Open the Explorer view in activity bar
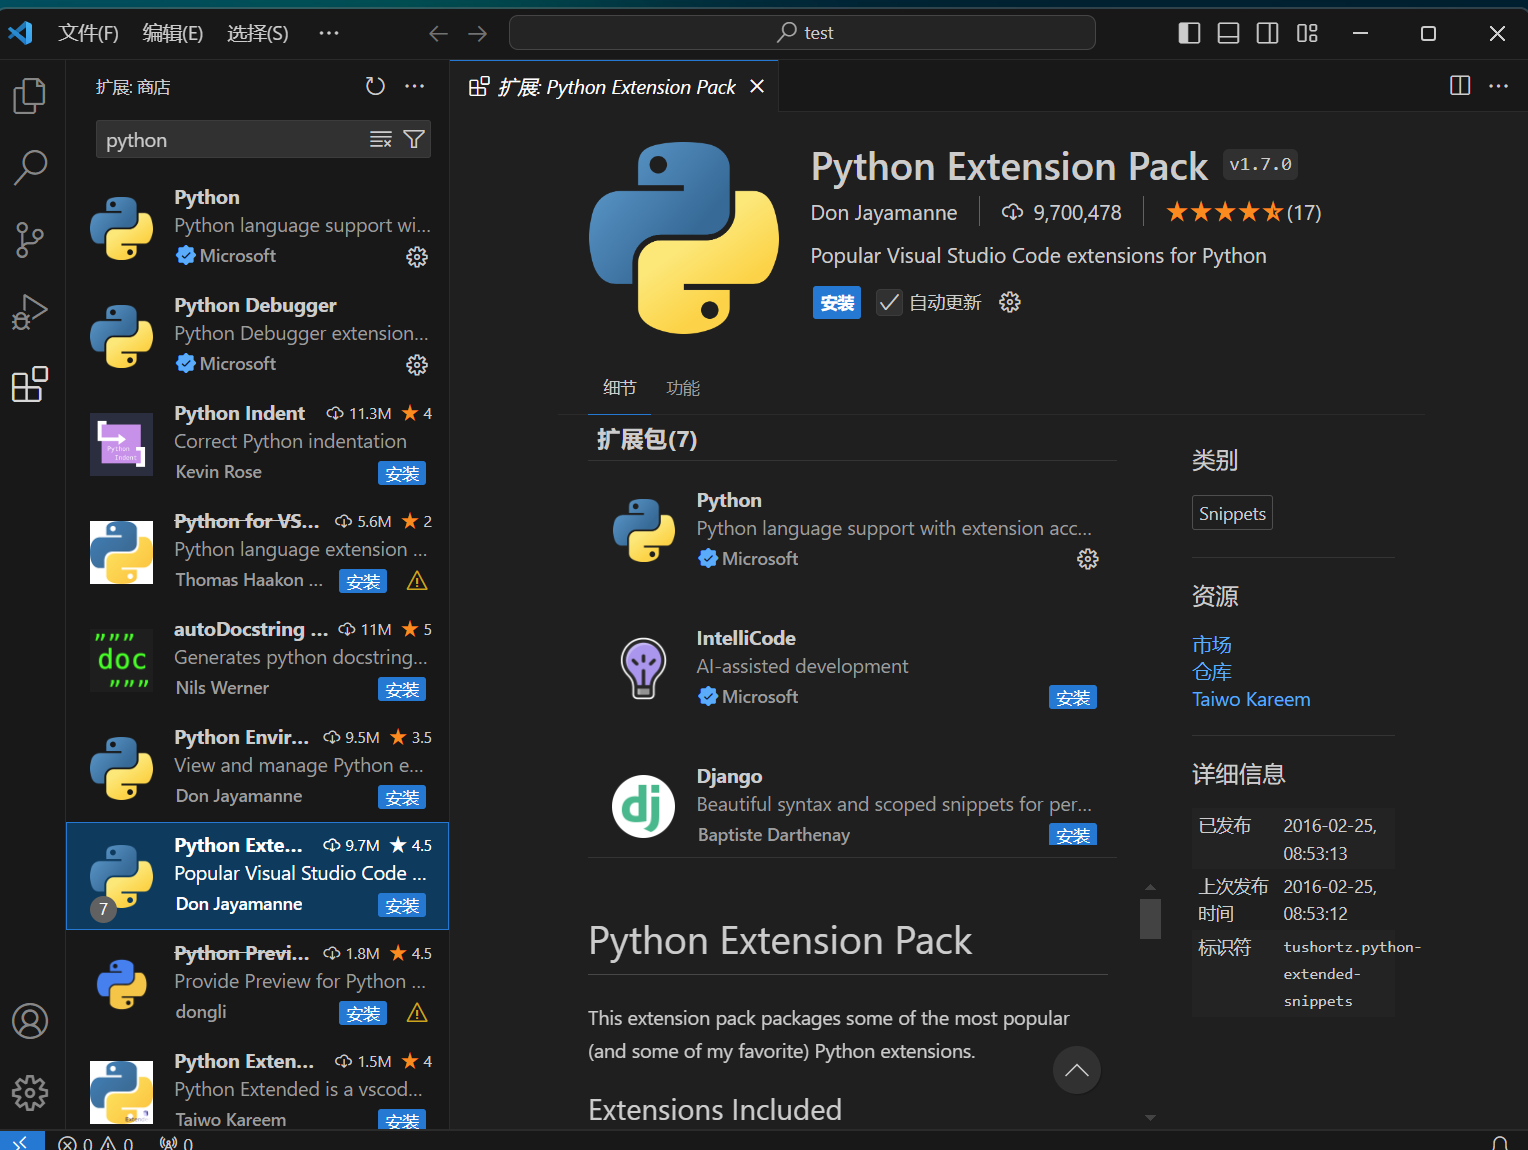 click(30, 96)
